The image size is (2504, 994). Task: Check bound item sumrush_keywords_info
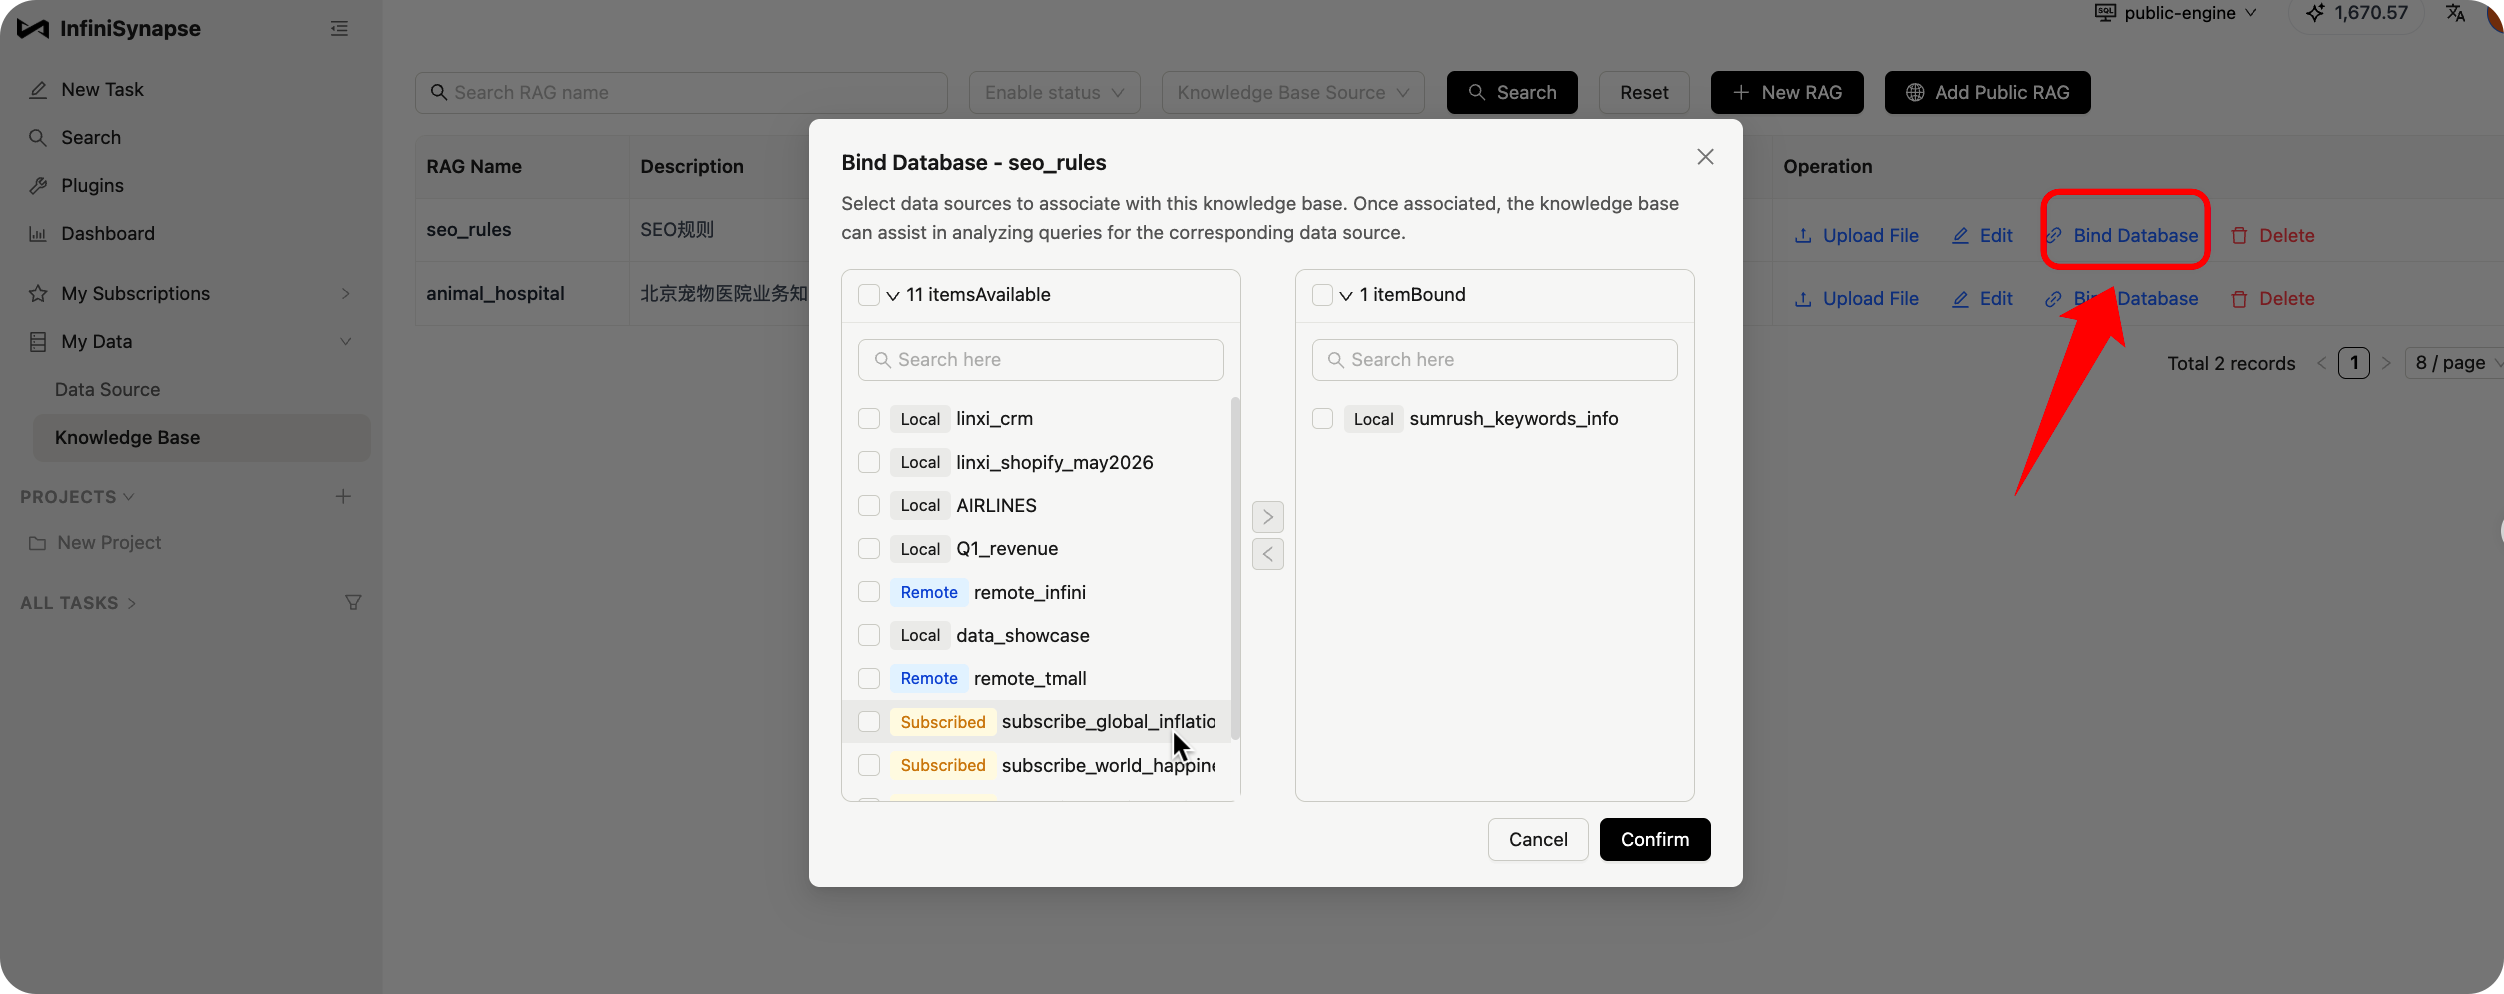point(1322,418)
